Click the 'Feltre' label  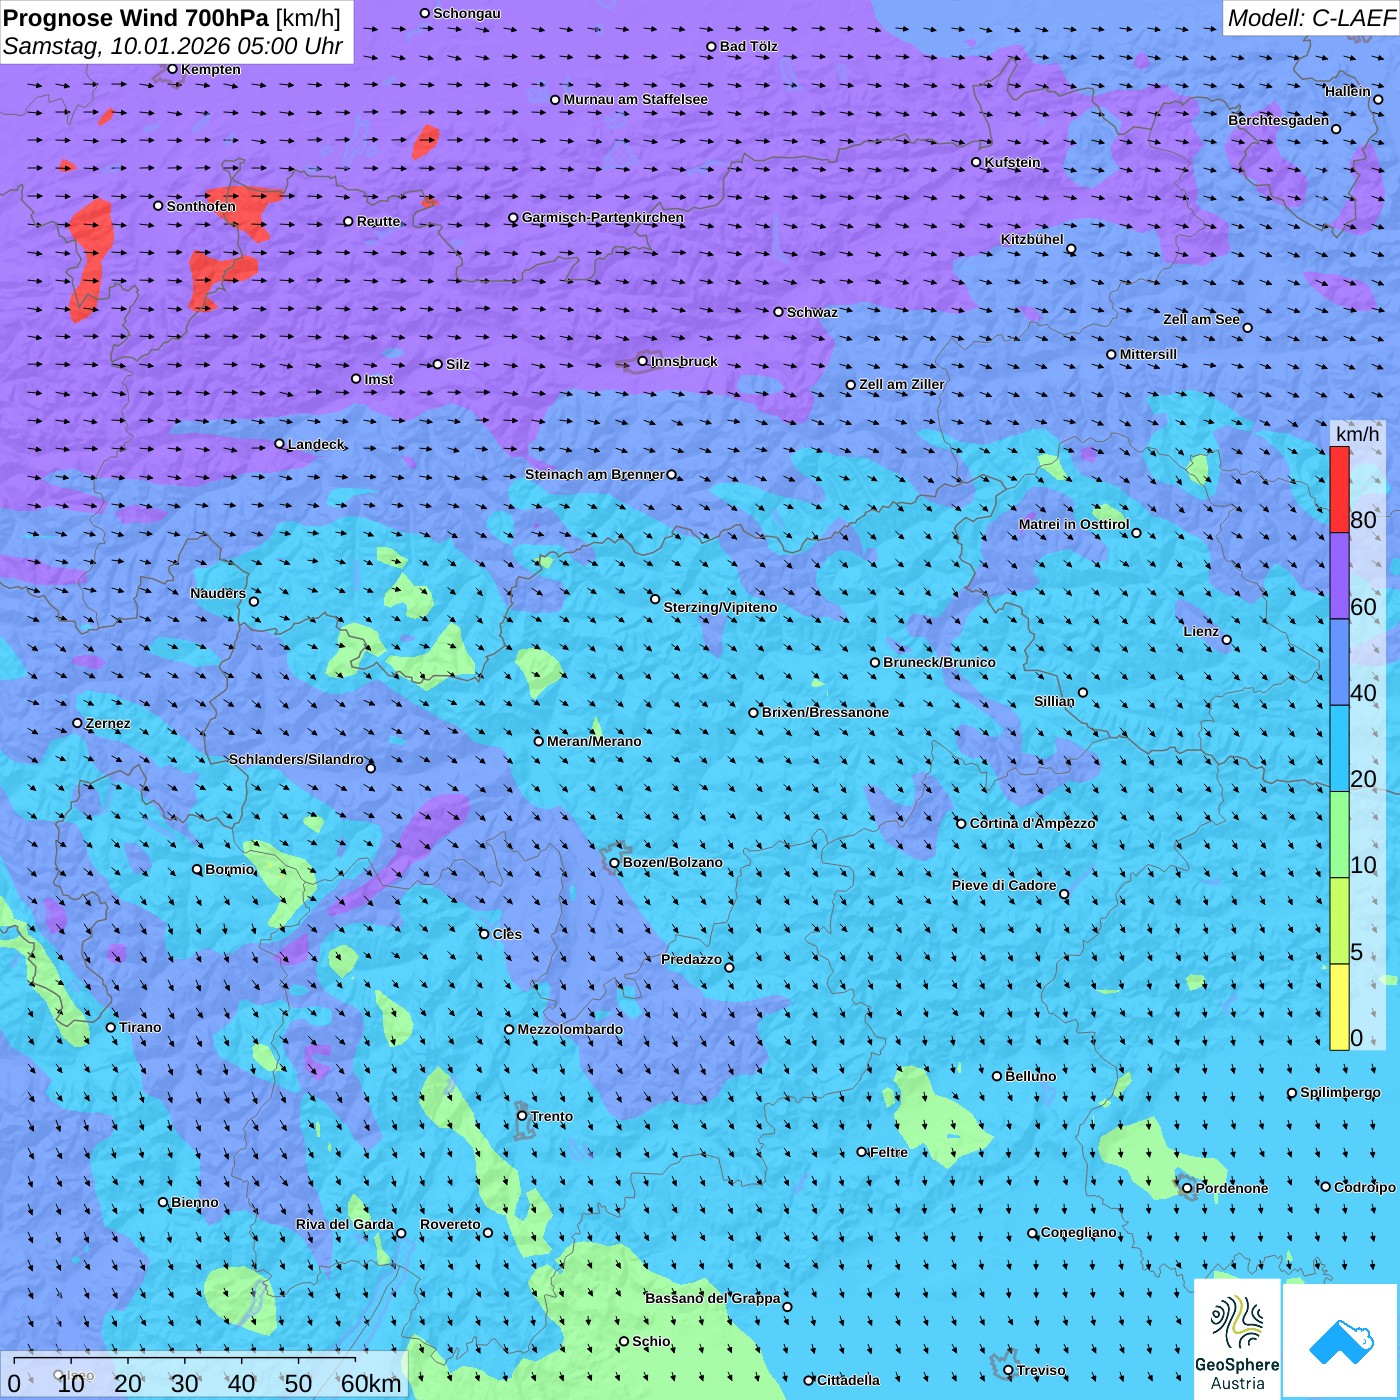[889, 1152]
